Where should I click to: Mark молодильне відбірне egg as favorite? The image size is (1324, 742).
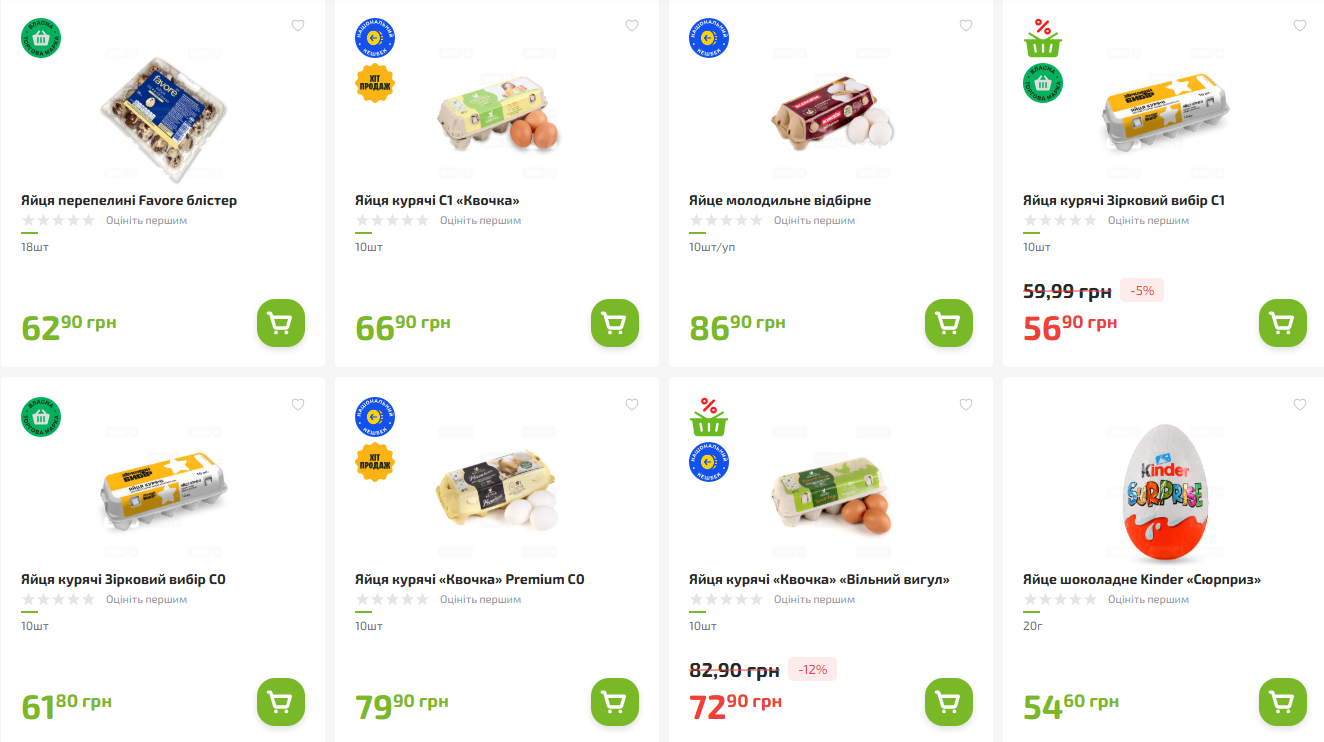(x=965, y=25)
